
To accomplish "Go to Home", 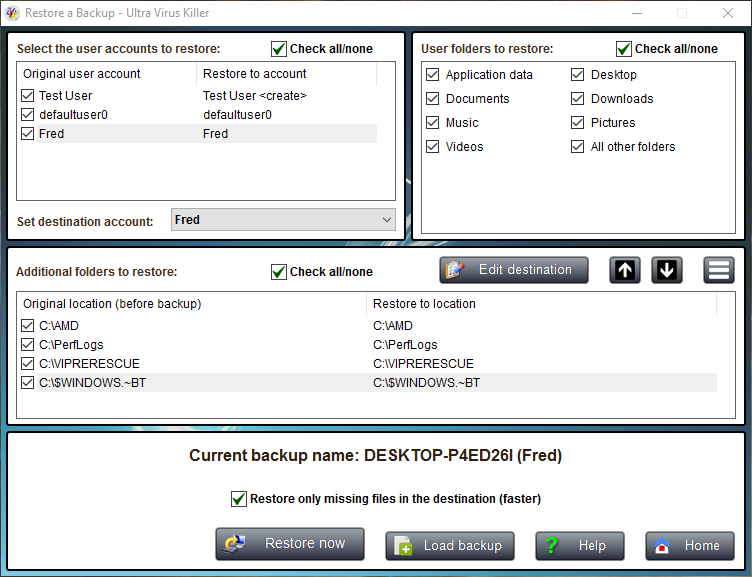I will pyautogui.click(x=690, y=546).
